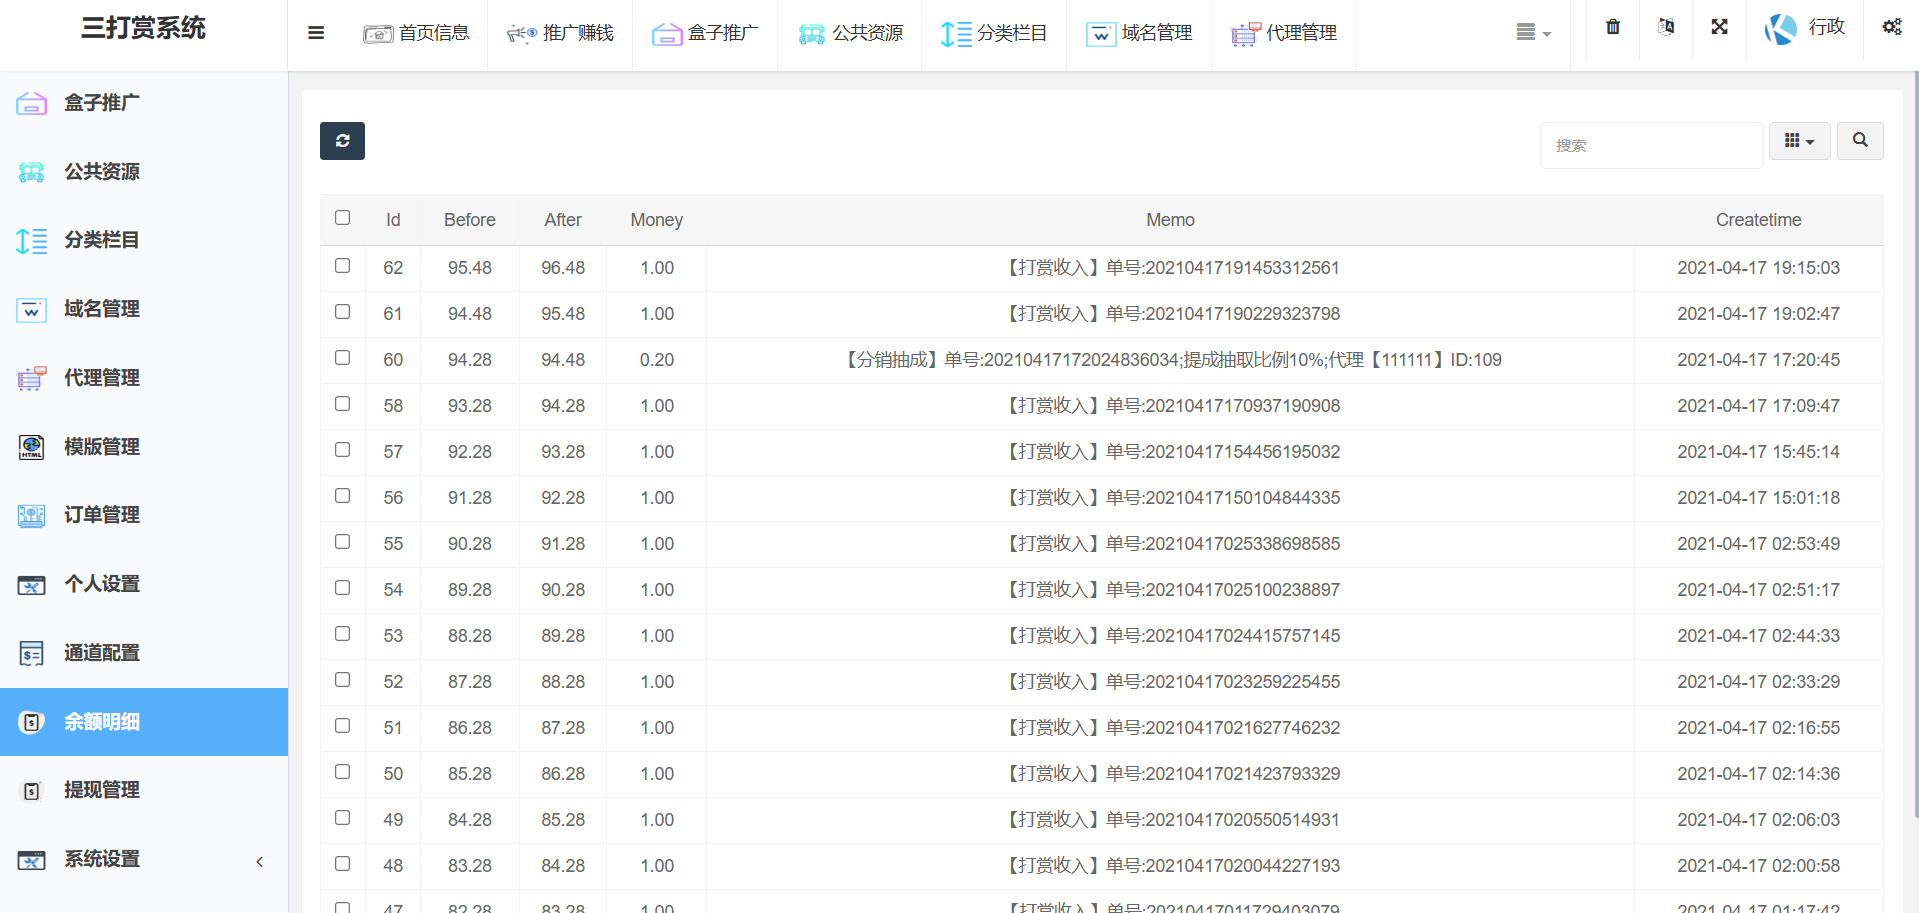Go to 提现管理 in the sidebar
The width and height of the screenshot is (1919, 913).
[x=102, y=790]
